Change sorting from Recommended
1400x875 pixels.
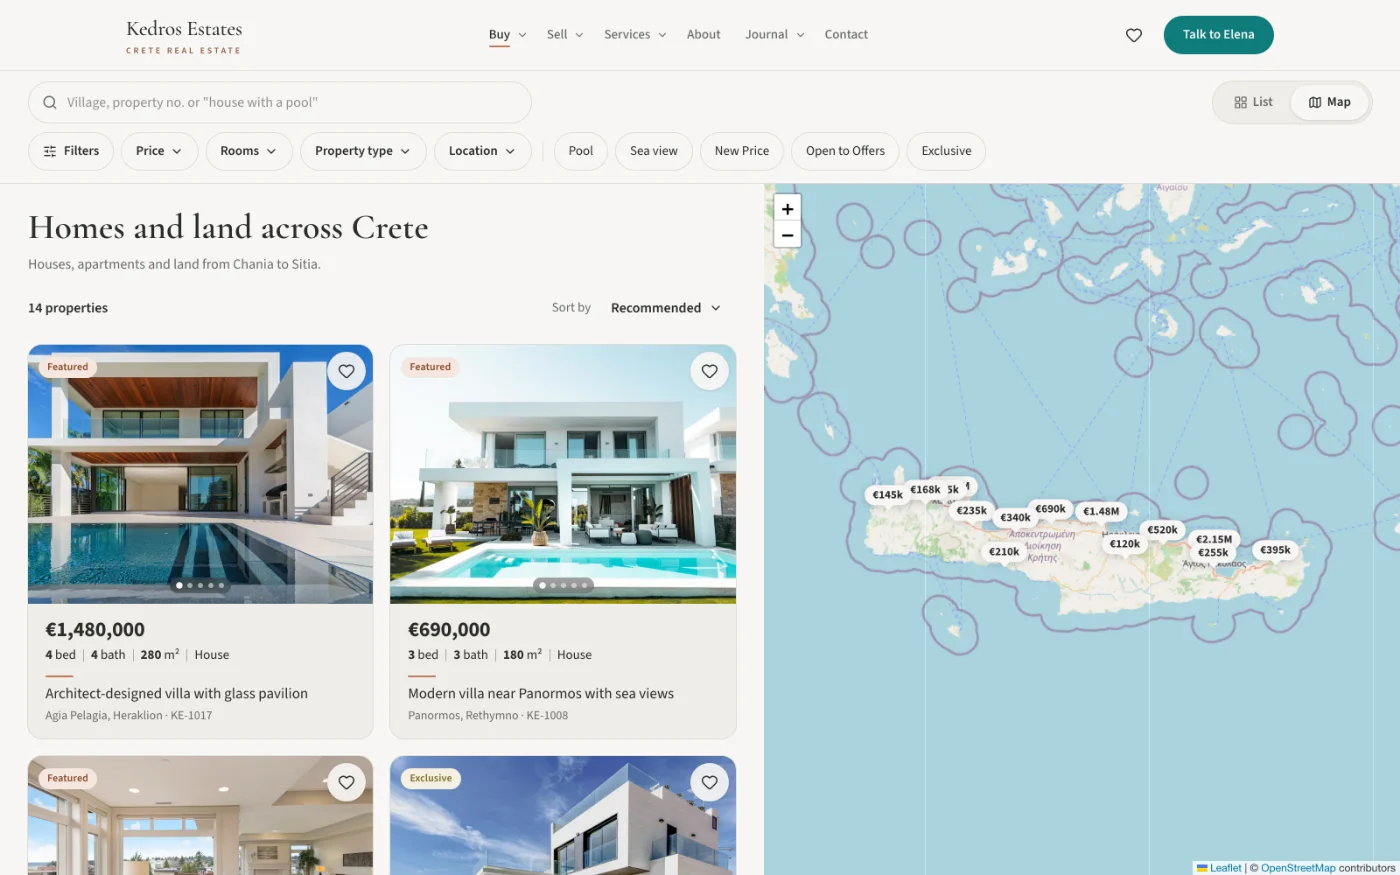(x=665, y=308)
